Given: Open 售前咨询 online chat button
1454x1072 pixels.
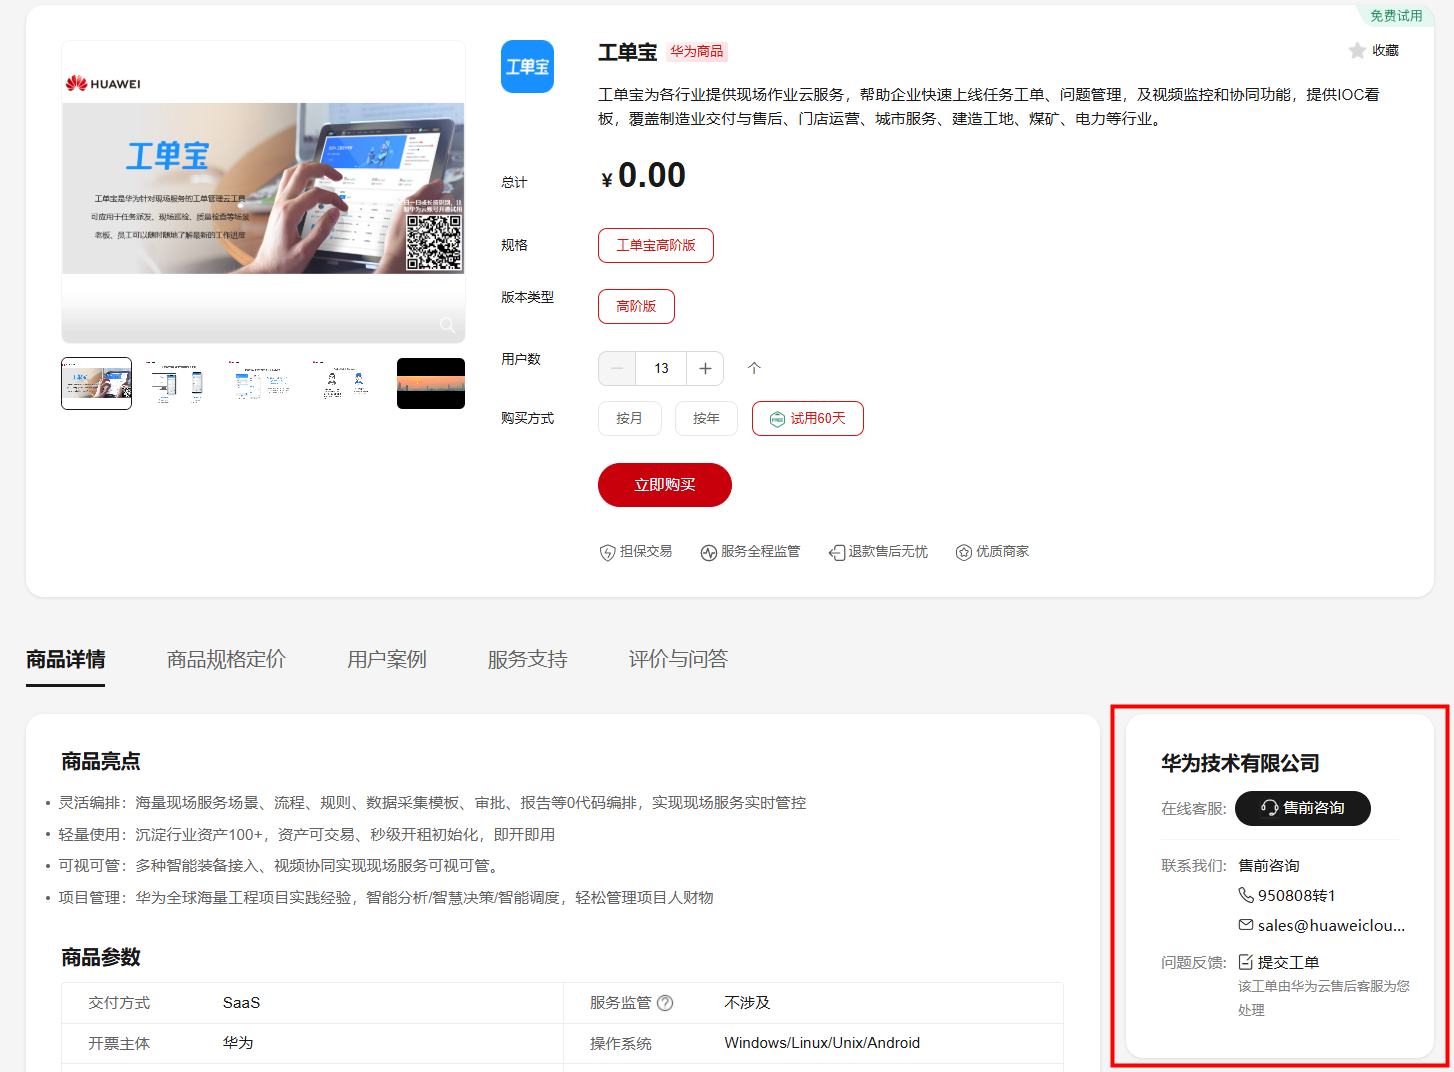Looking at the screenshot, I should (1303, 808).
